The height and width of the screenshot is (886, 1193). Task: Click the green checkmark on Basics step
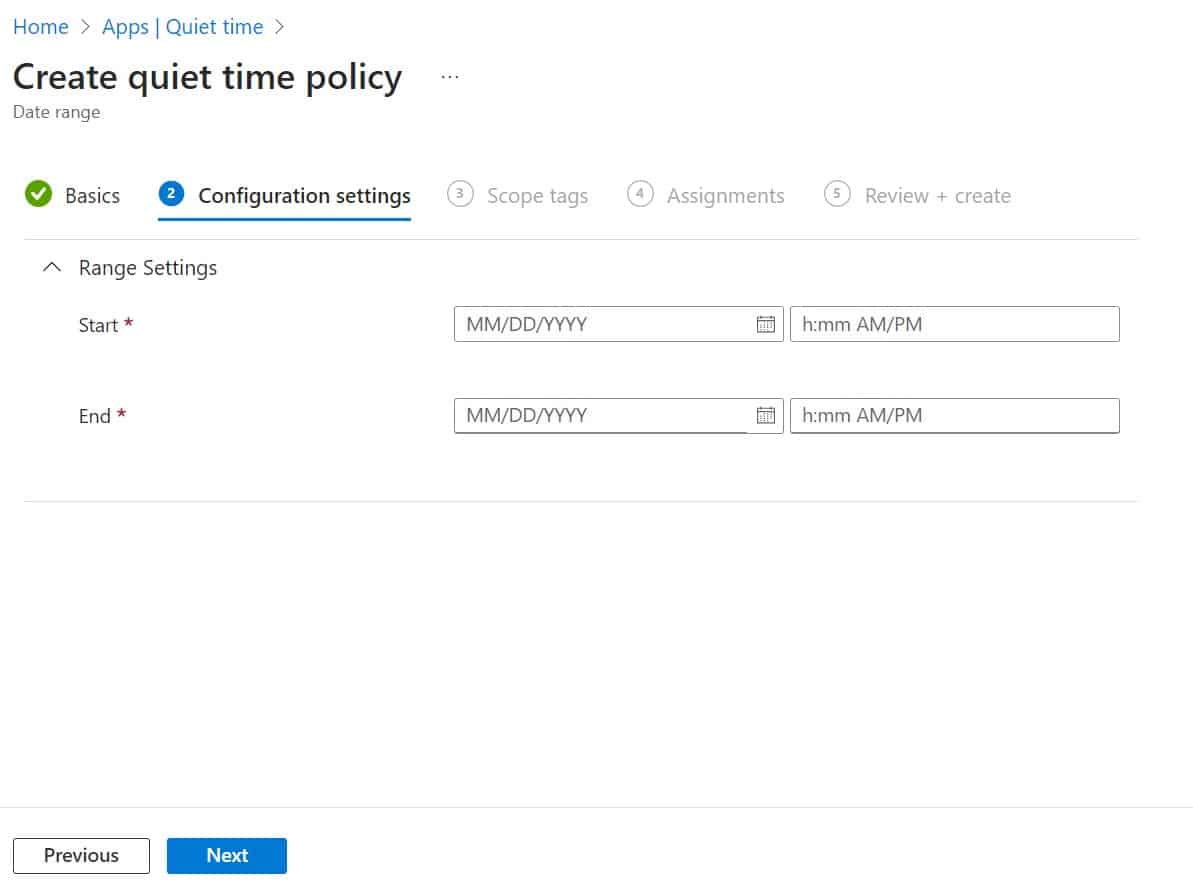point(38,195)
